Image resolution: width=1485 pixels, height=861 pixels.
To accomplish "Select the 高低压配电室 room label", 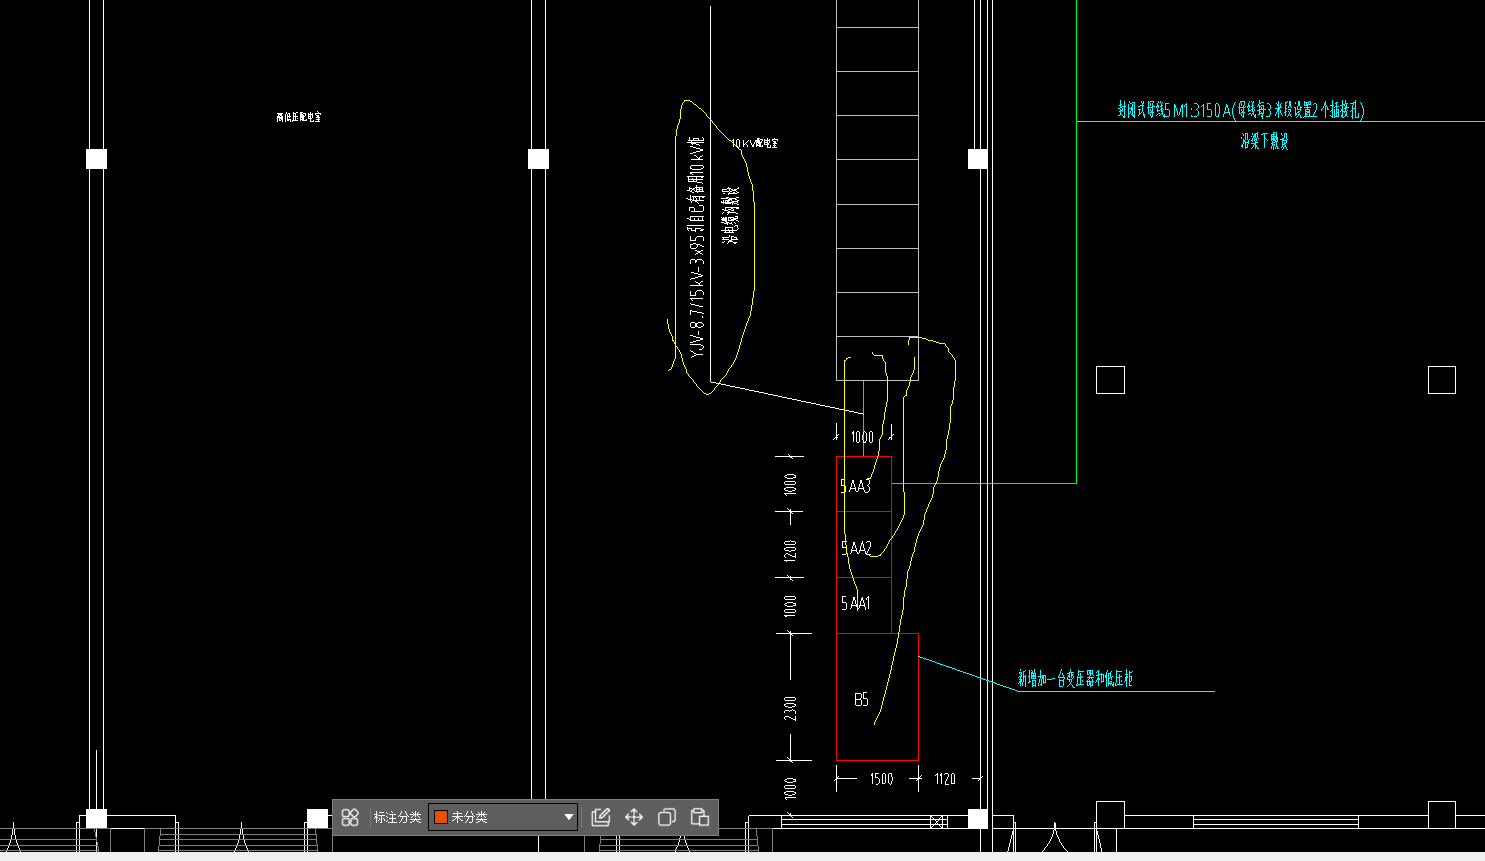I will tap(299, 117).
